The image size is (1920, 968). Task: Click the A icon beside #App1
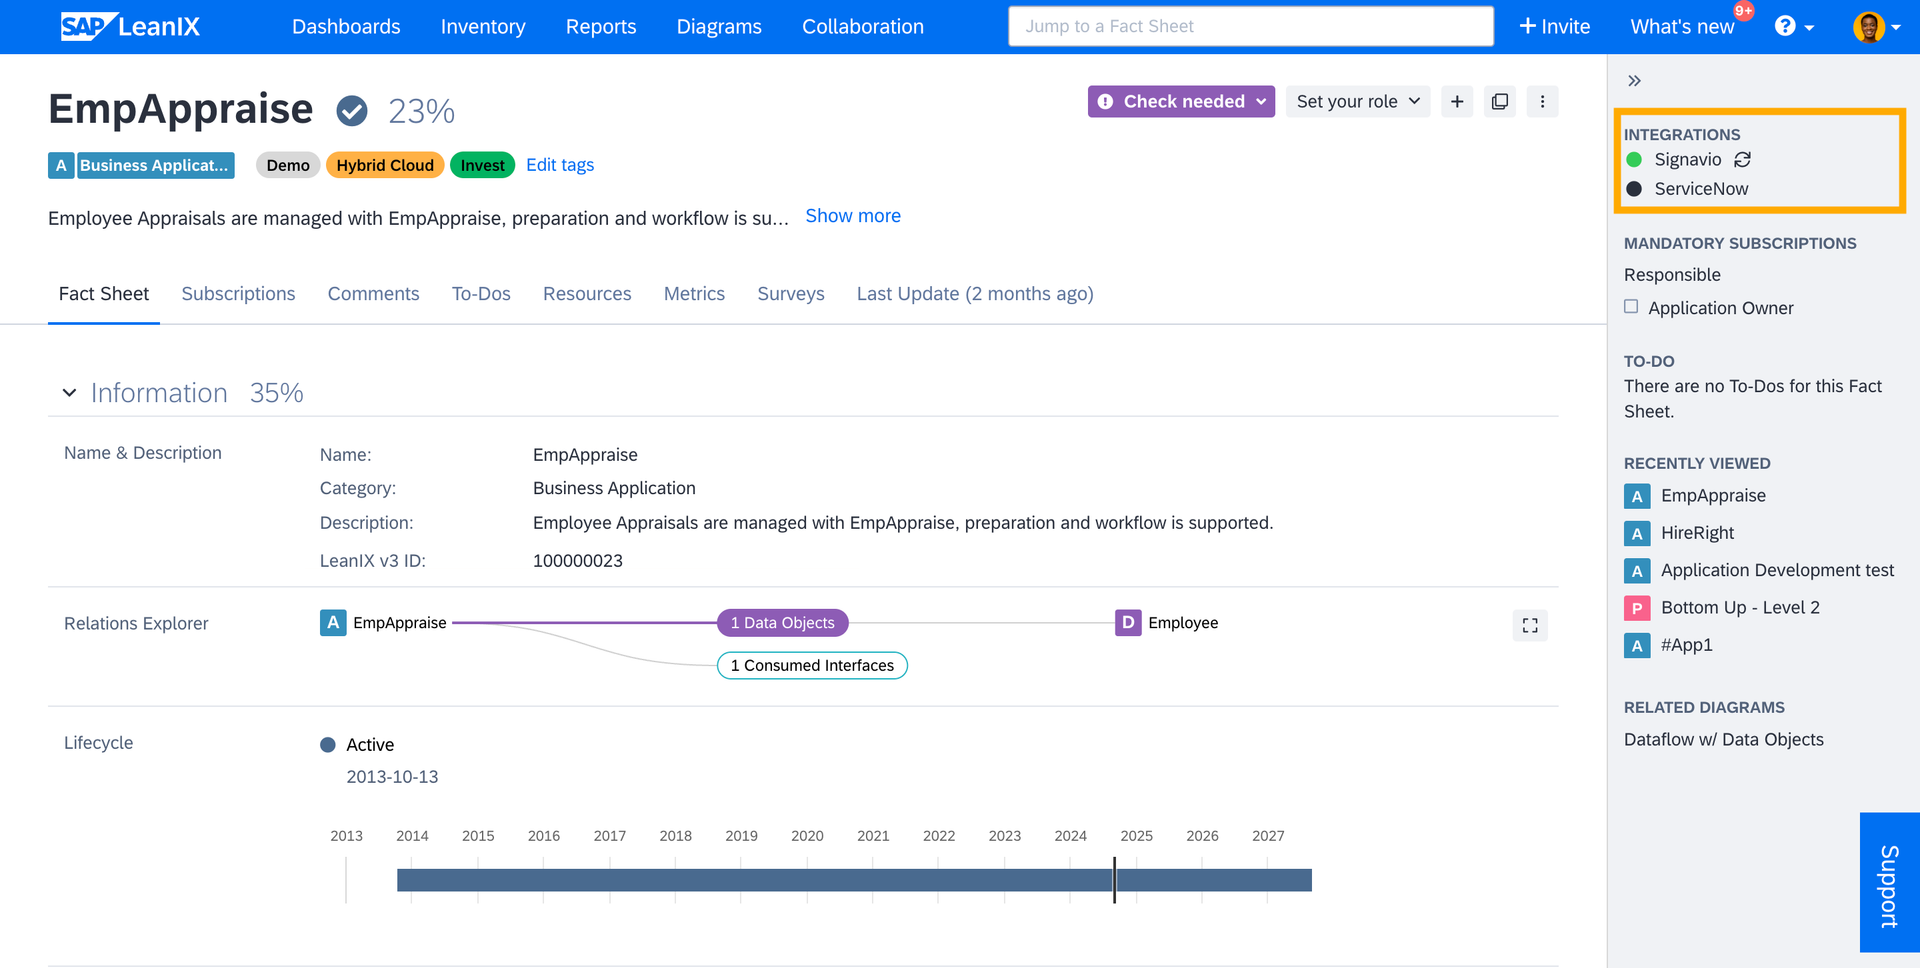(x=1637, y=646)
